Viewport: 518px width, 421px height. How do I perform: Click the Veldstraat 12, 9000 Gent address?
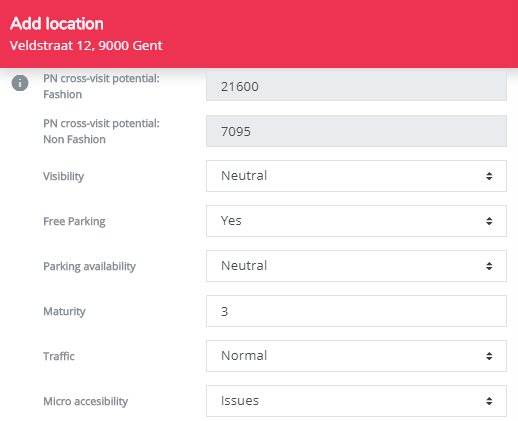86,46
